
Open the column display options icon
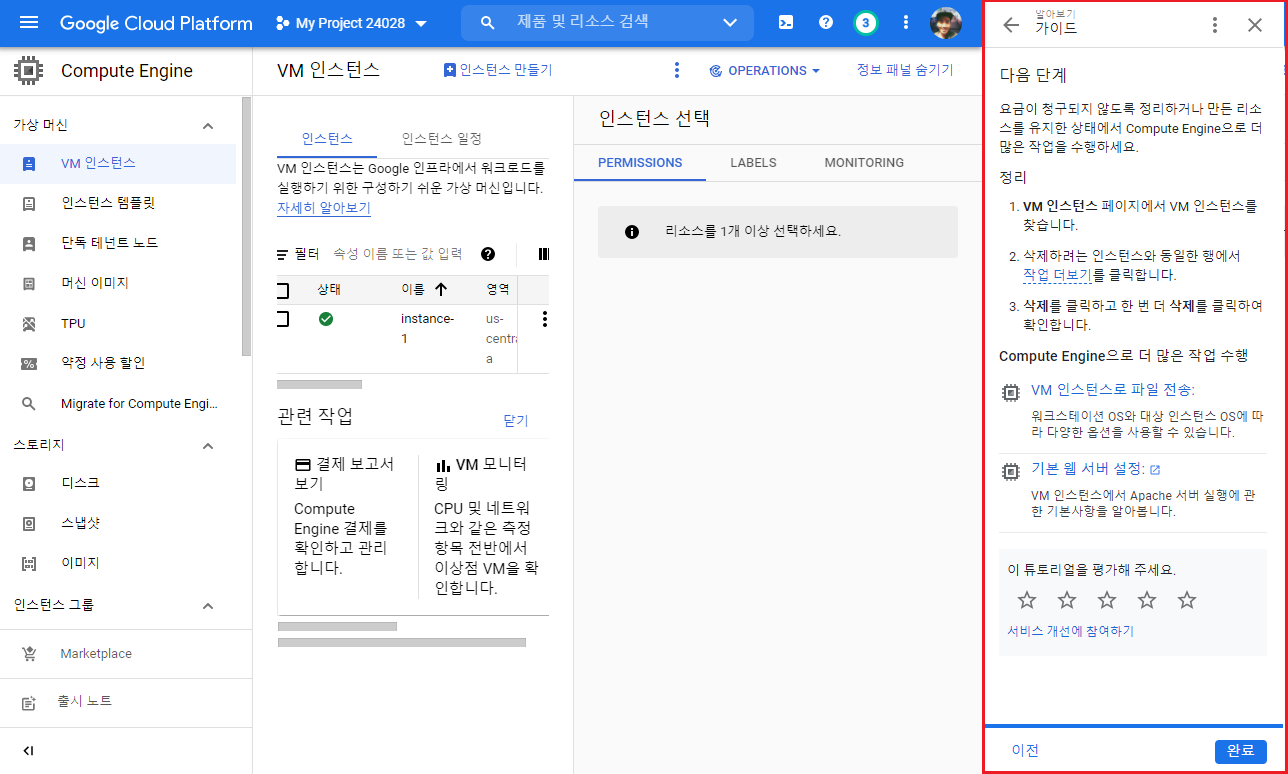pyautogui.click(x=544, y=254)
